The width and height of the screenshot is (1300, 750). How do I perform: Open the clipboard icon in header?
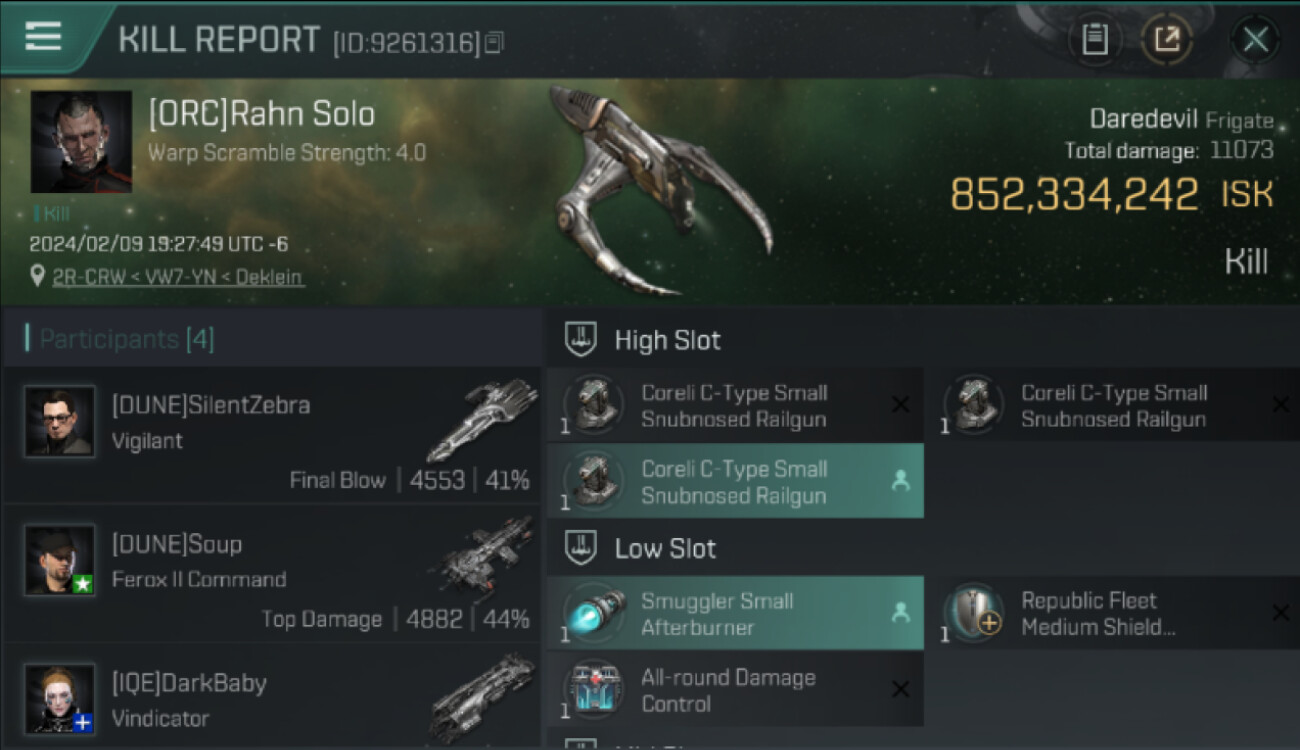point(1095,40)
